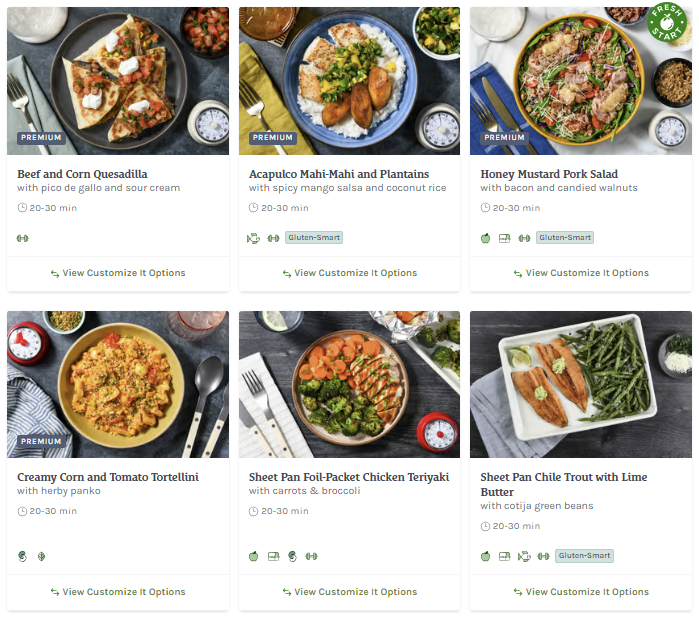699x619 pixels.
Task: Select the Sheet Pan Foil-Packet Chicken Teriyaki photo
Action: point(349,384)
